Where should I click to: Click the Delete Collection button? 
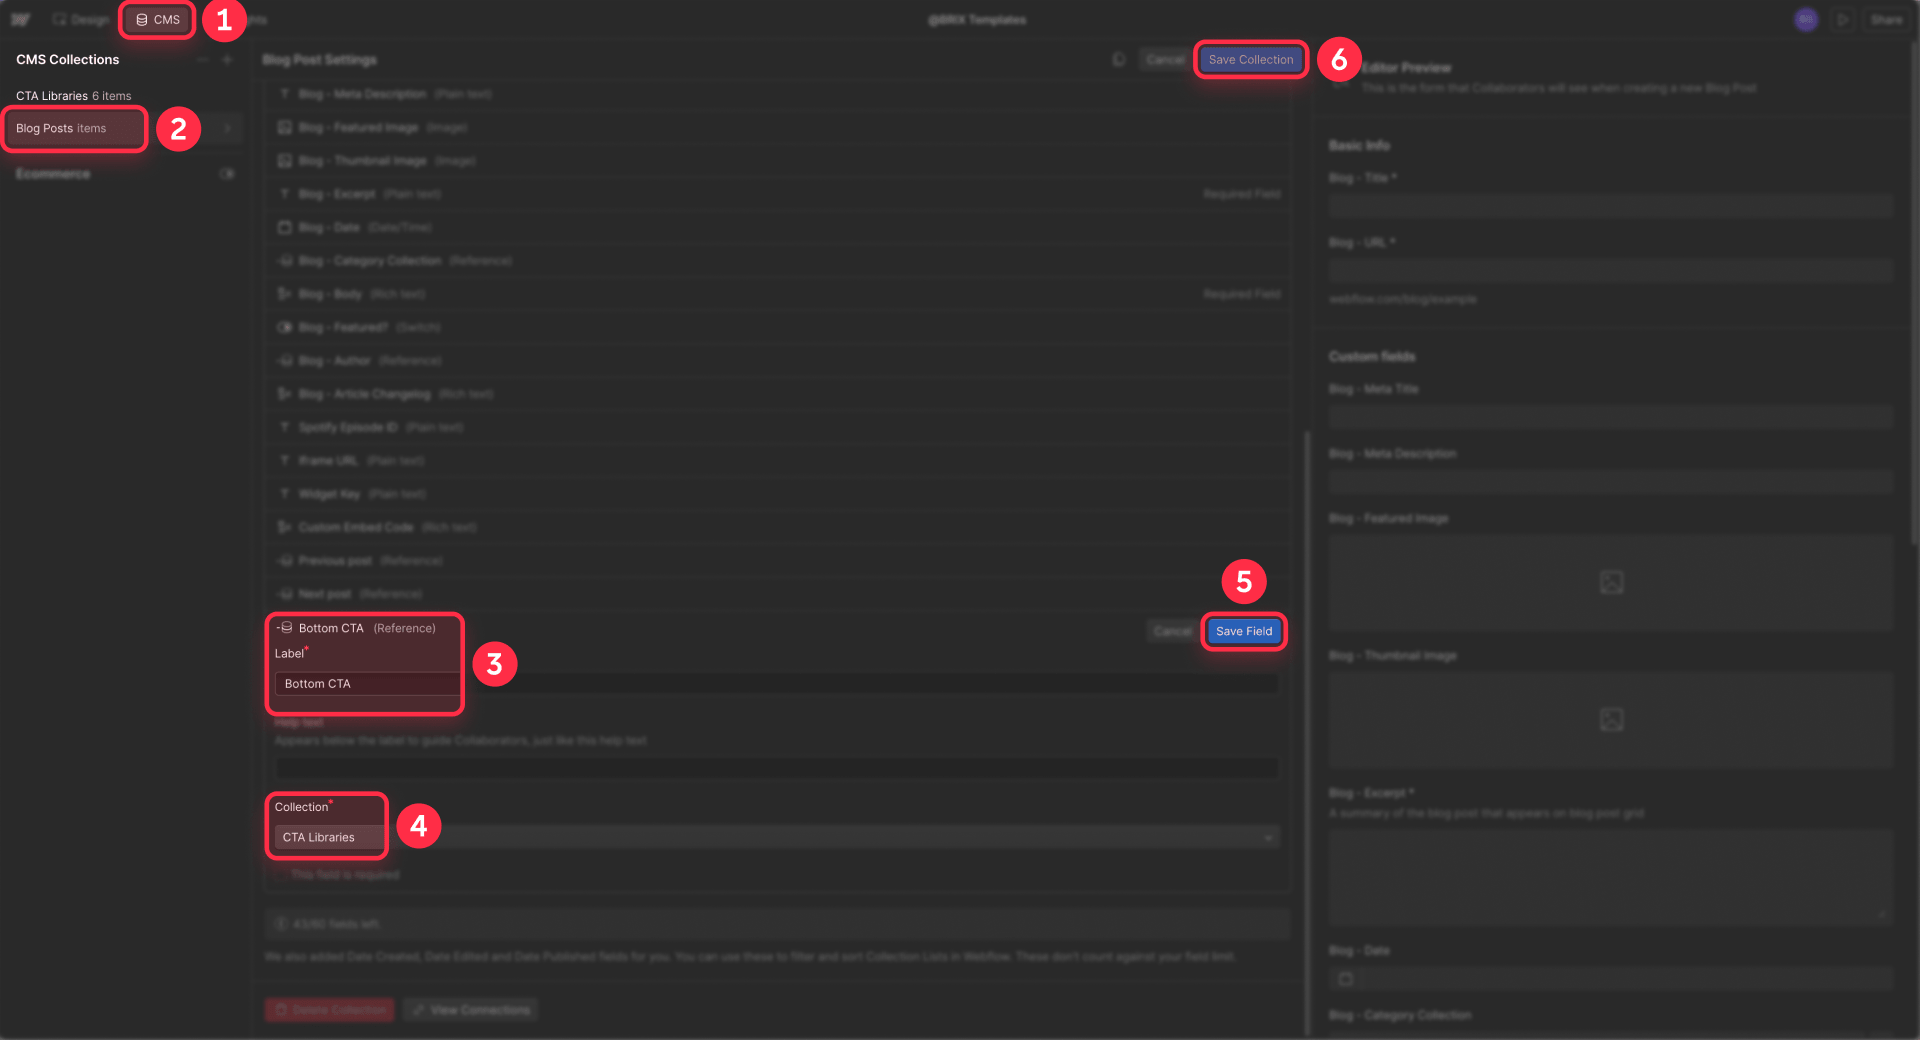click(x=330, y=1010)
